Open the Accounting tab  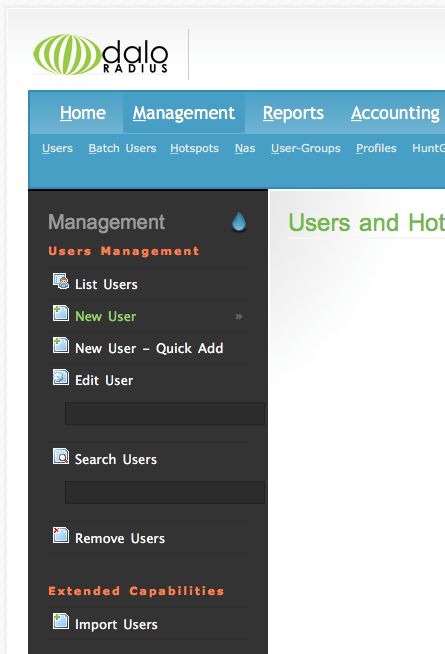(395, 113)
